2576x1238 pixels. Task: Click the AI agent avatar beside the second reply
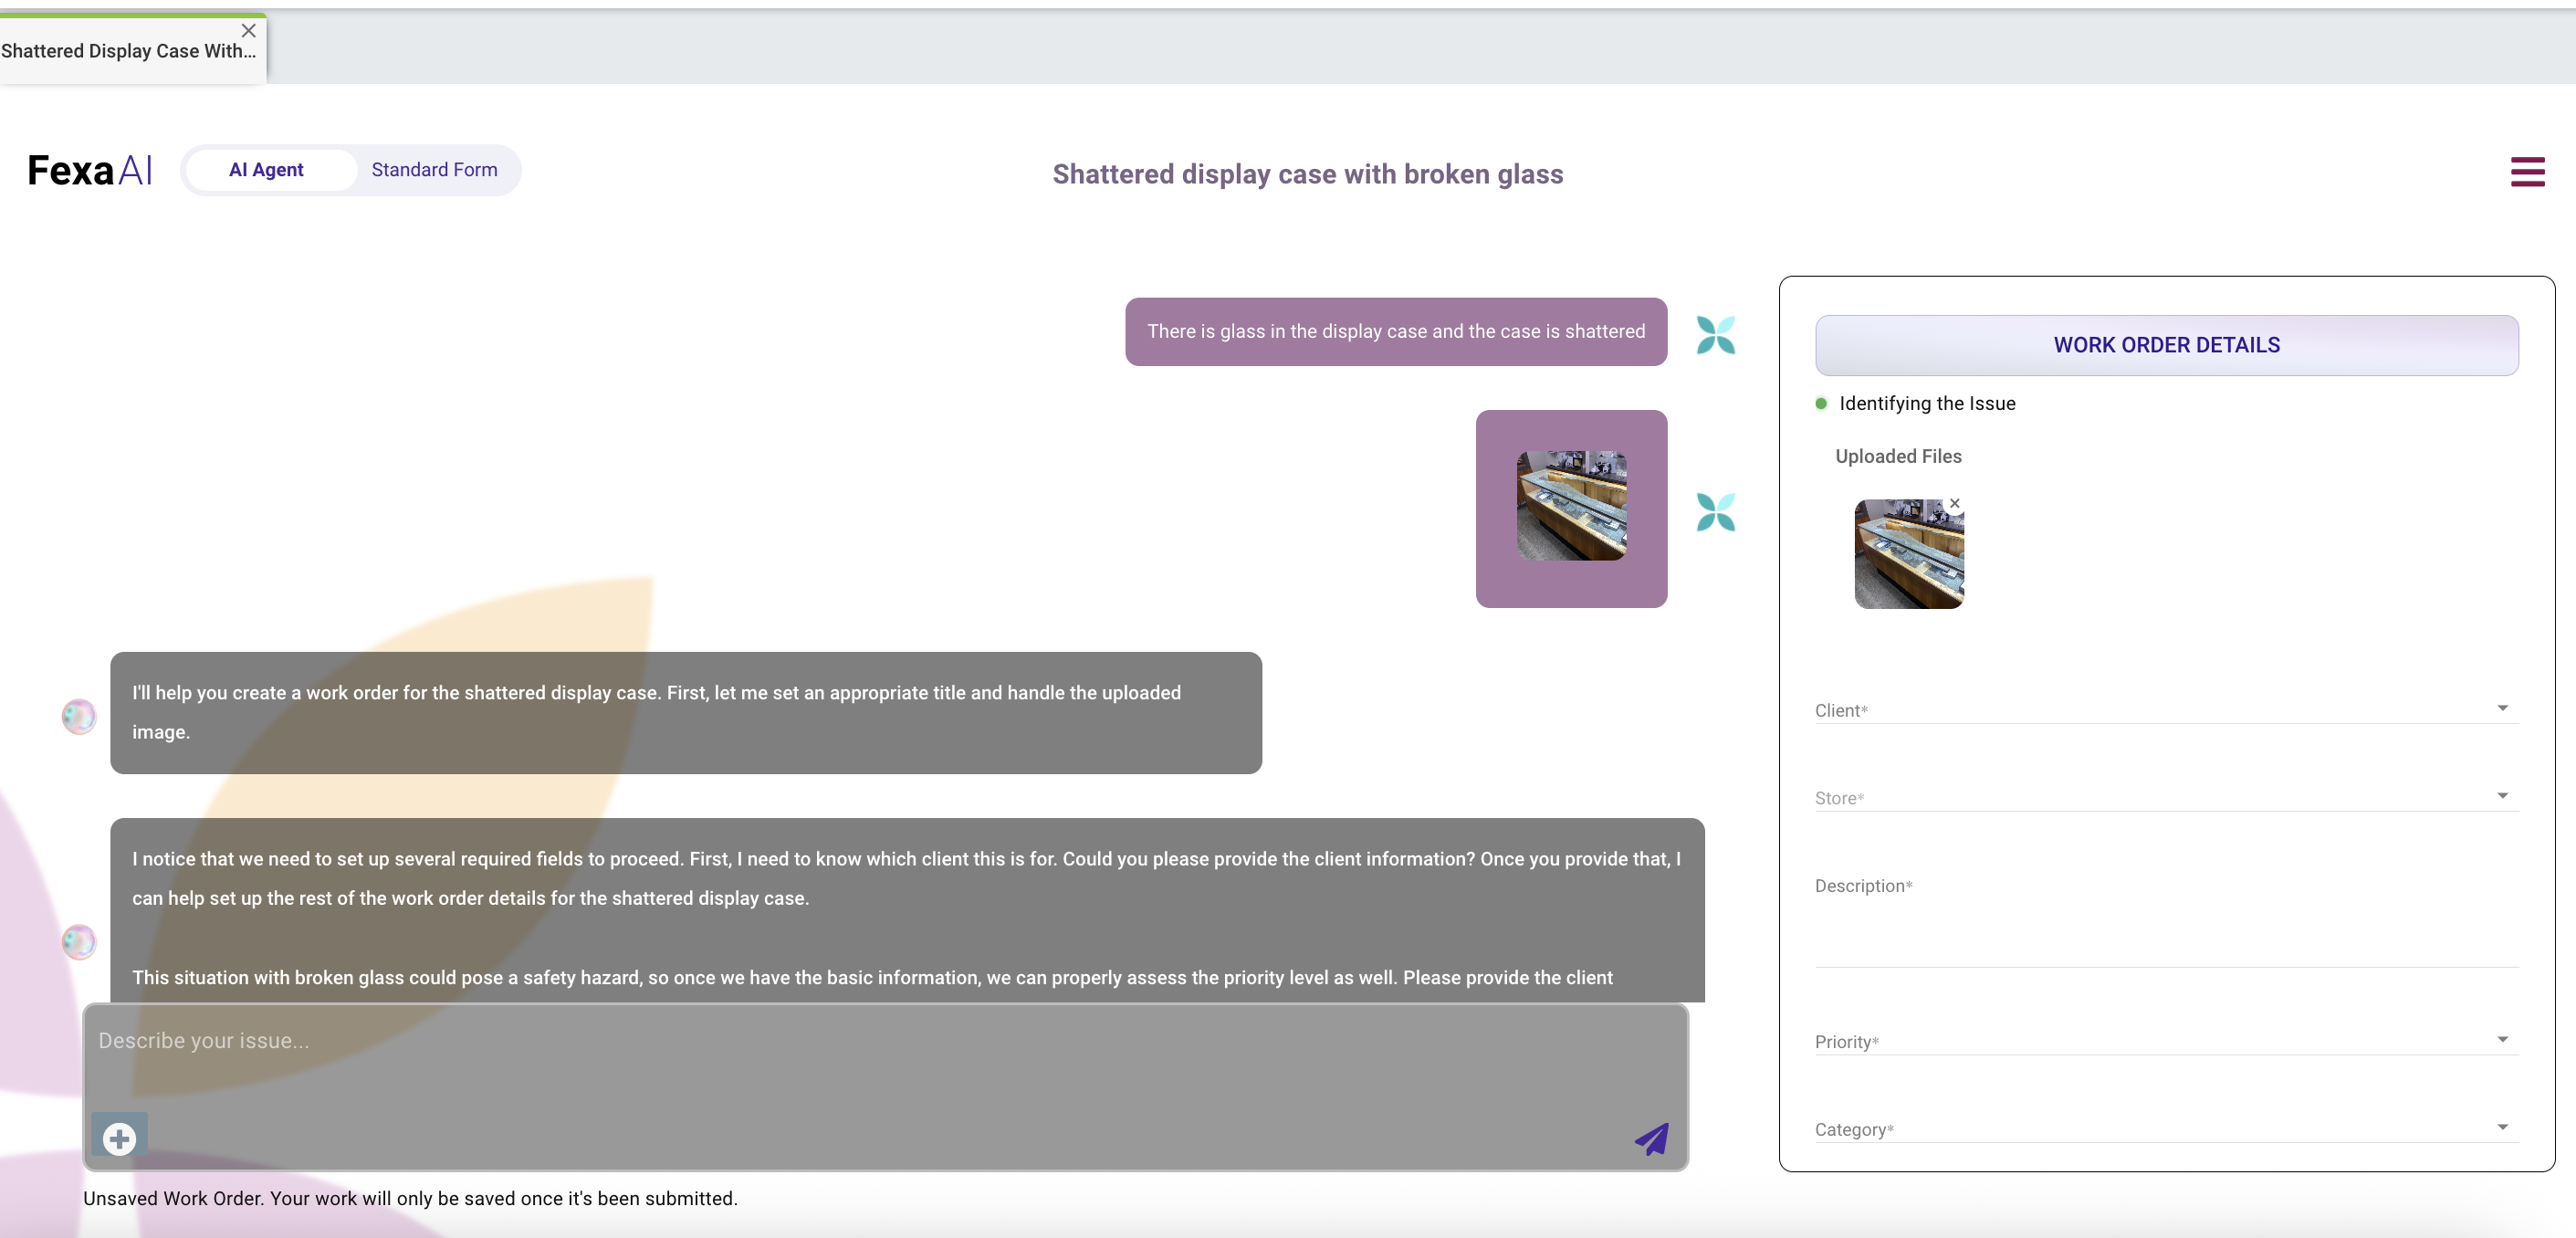(79, 941)
